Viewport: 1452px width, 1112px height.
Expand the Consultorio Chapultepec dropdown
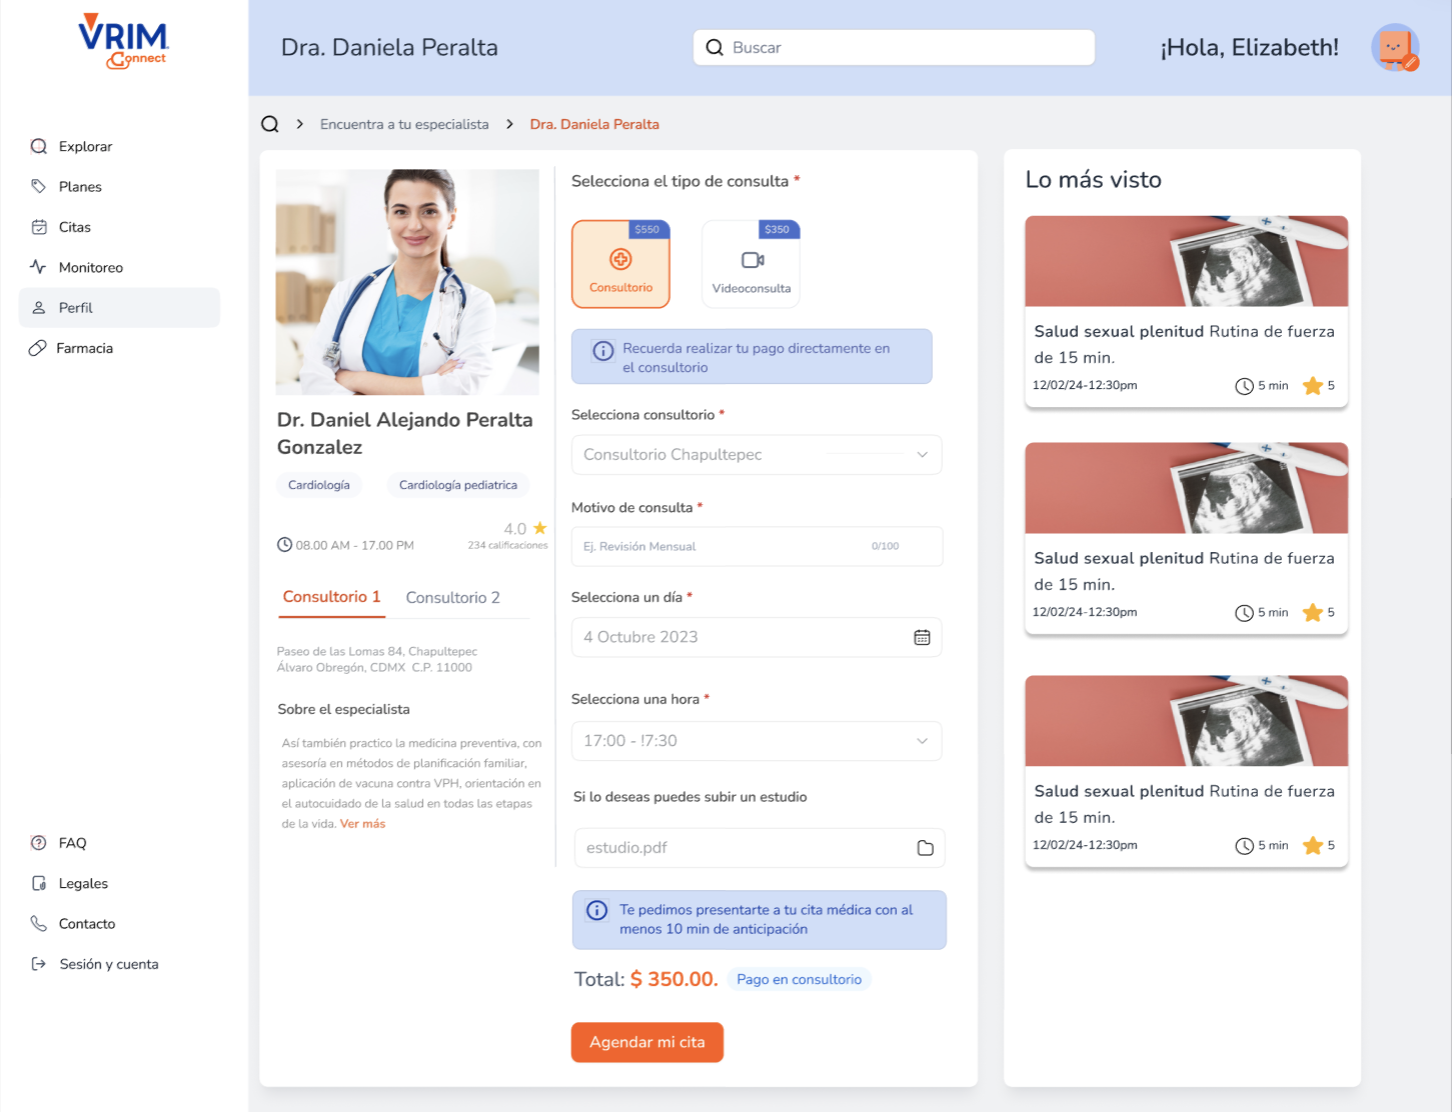tap(756, 455)
